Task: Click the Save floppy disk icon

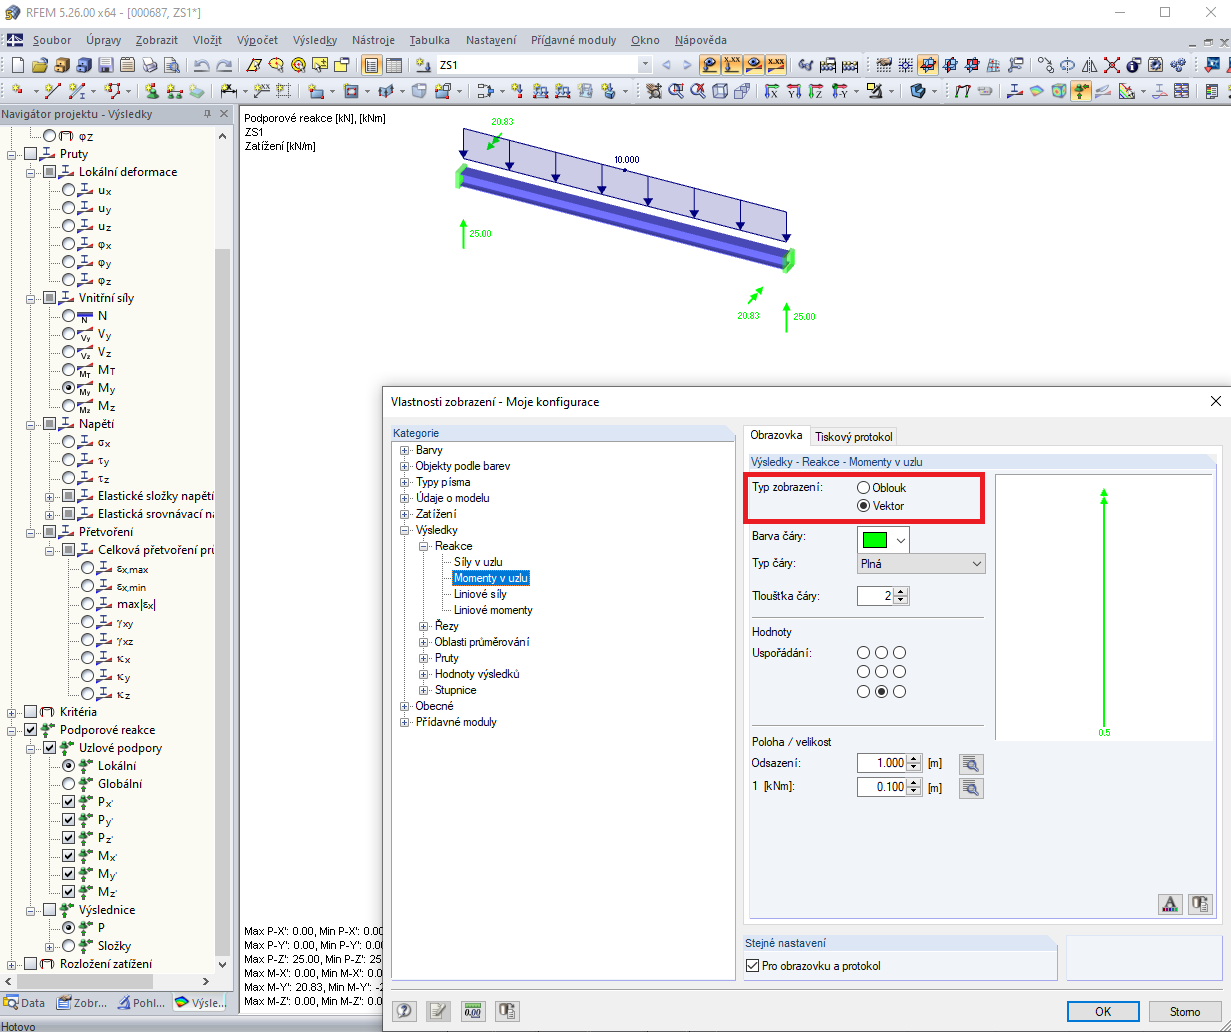Action: pos(106,65)
